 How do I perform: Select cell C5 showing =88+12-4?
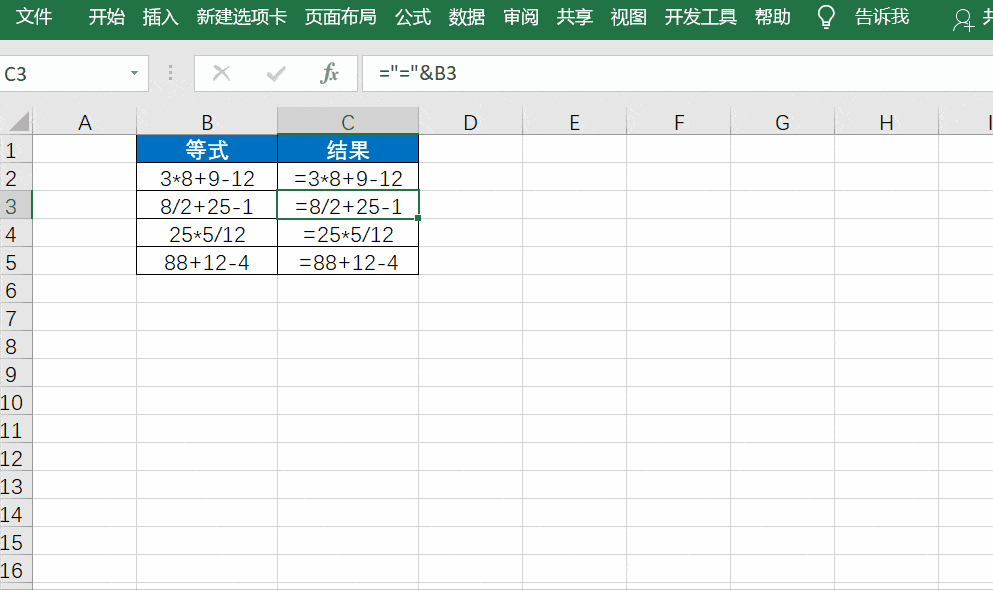pos(347,262)
